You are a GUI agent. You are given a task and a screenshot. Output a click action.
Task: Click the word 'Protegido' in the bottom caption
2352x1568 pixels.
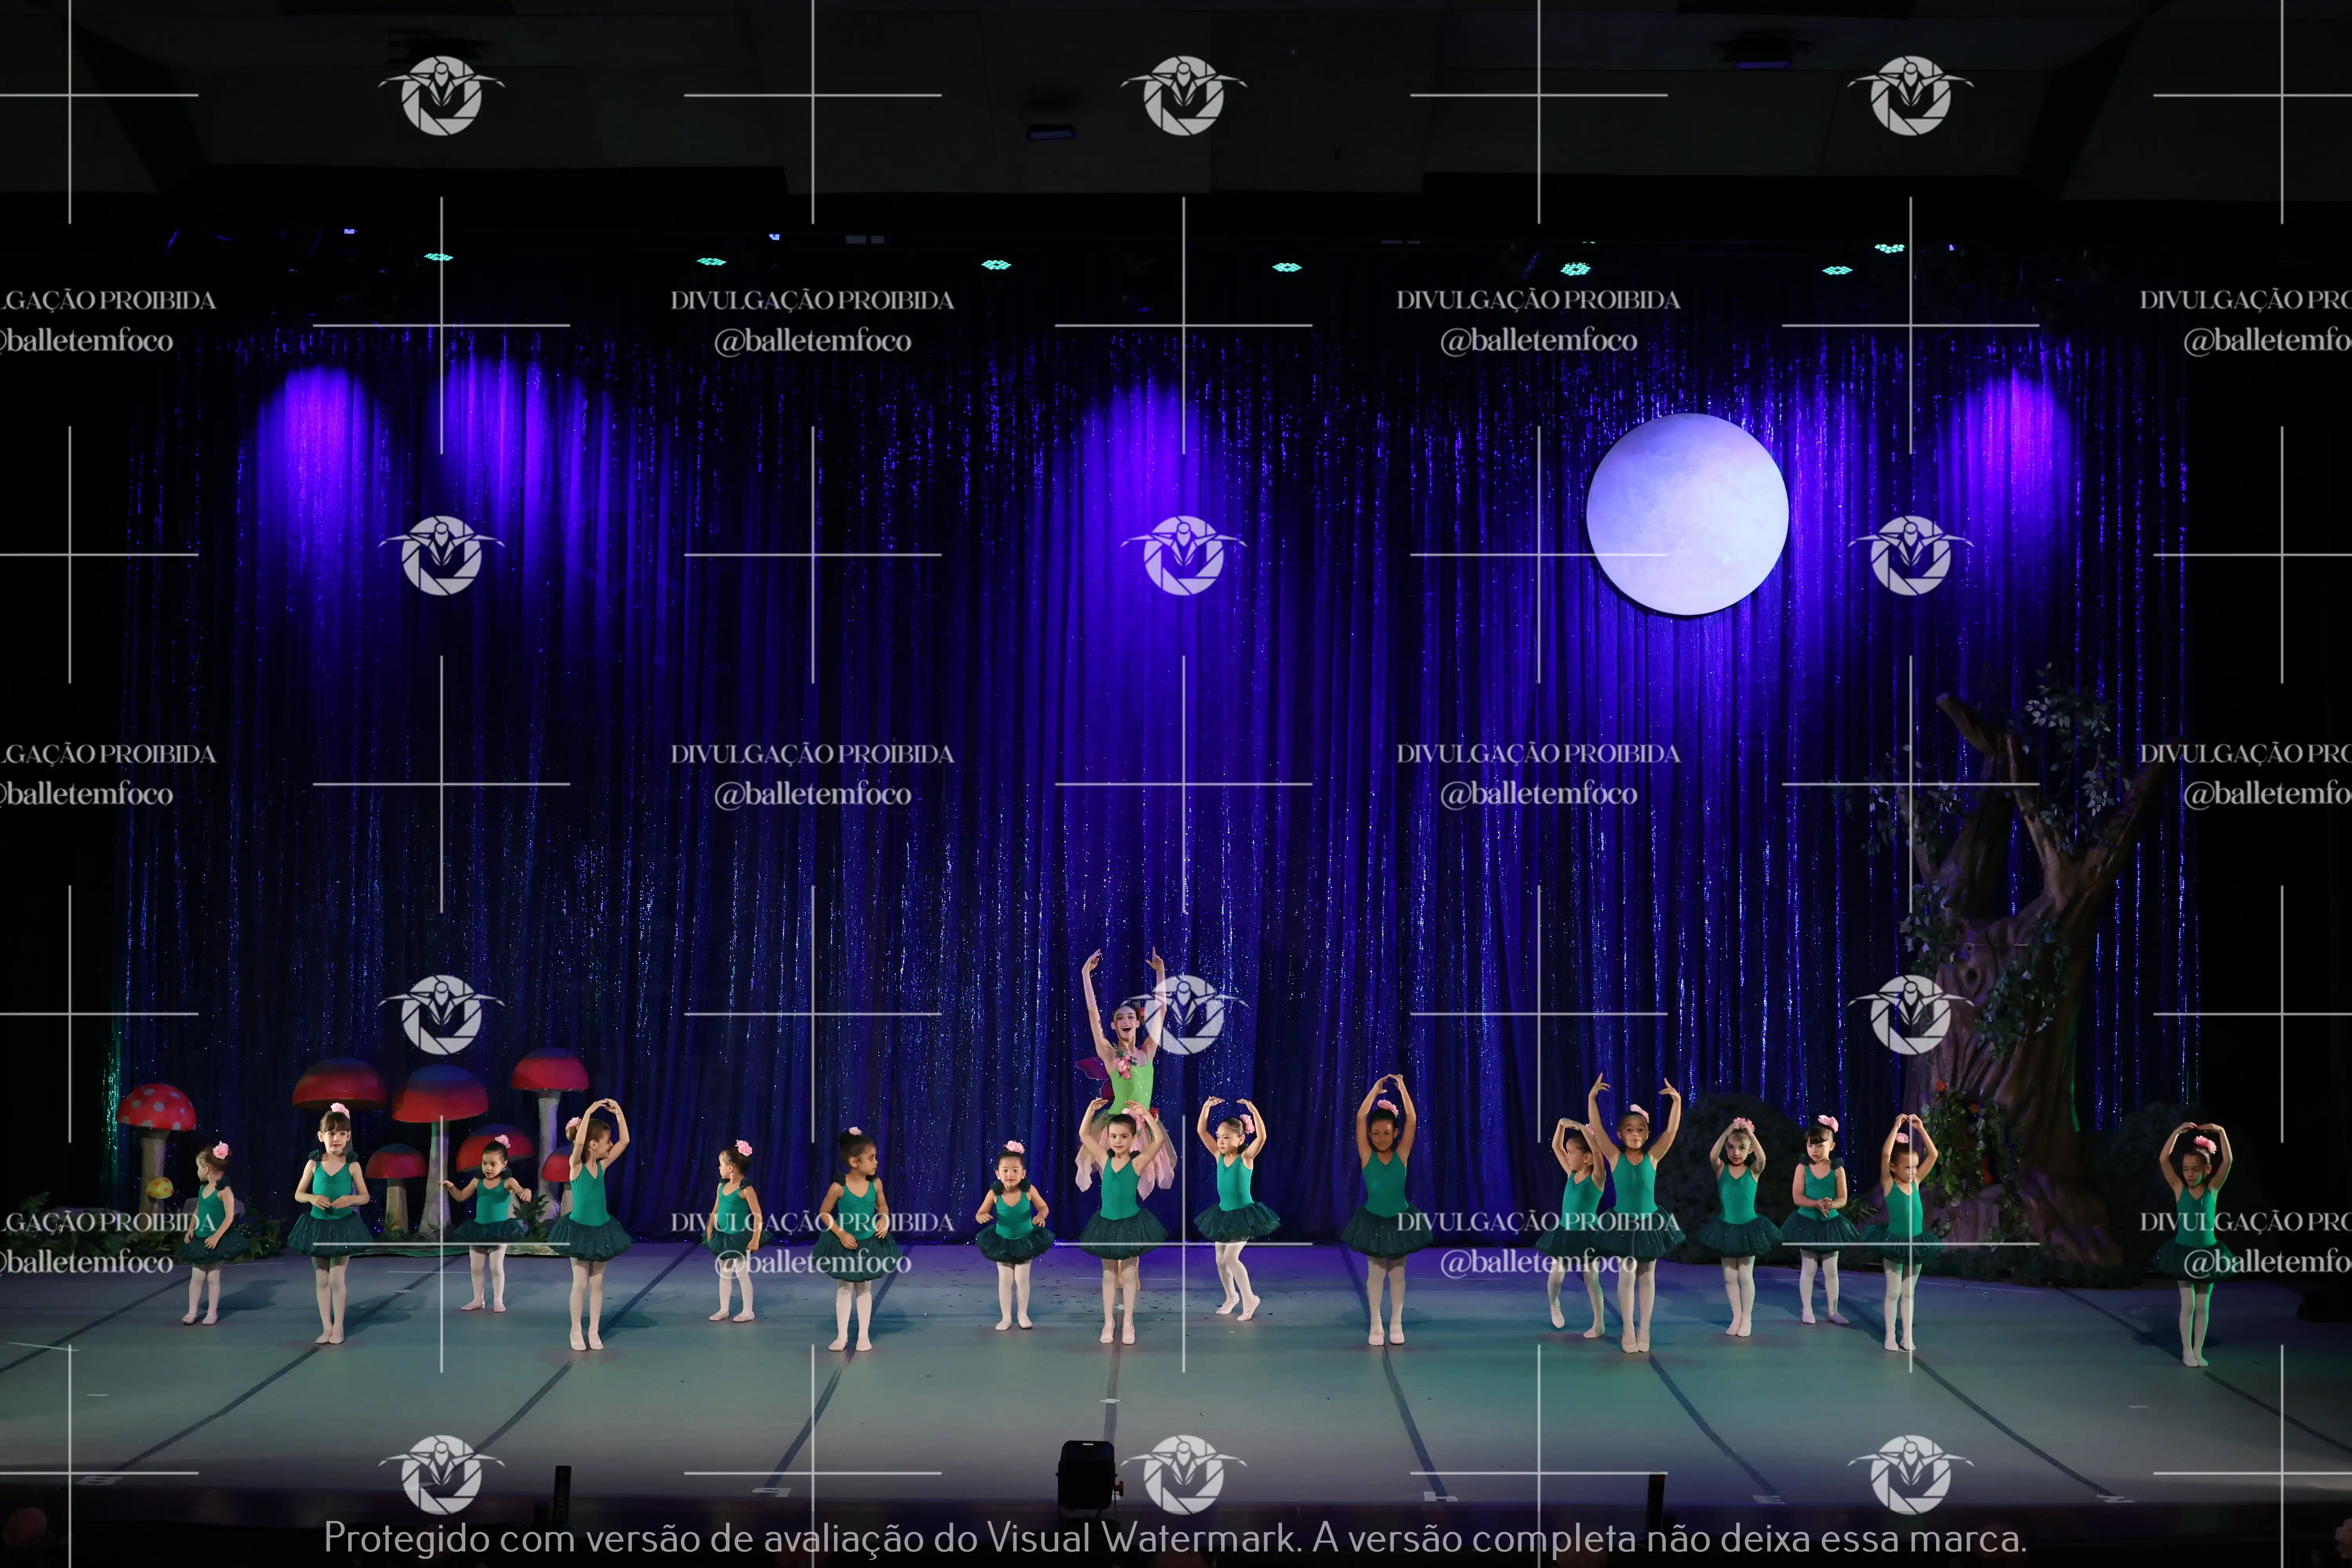click(407, 1538)
